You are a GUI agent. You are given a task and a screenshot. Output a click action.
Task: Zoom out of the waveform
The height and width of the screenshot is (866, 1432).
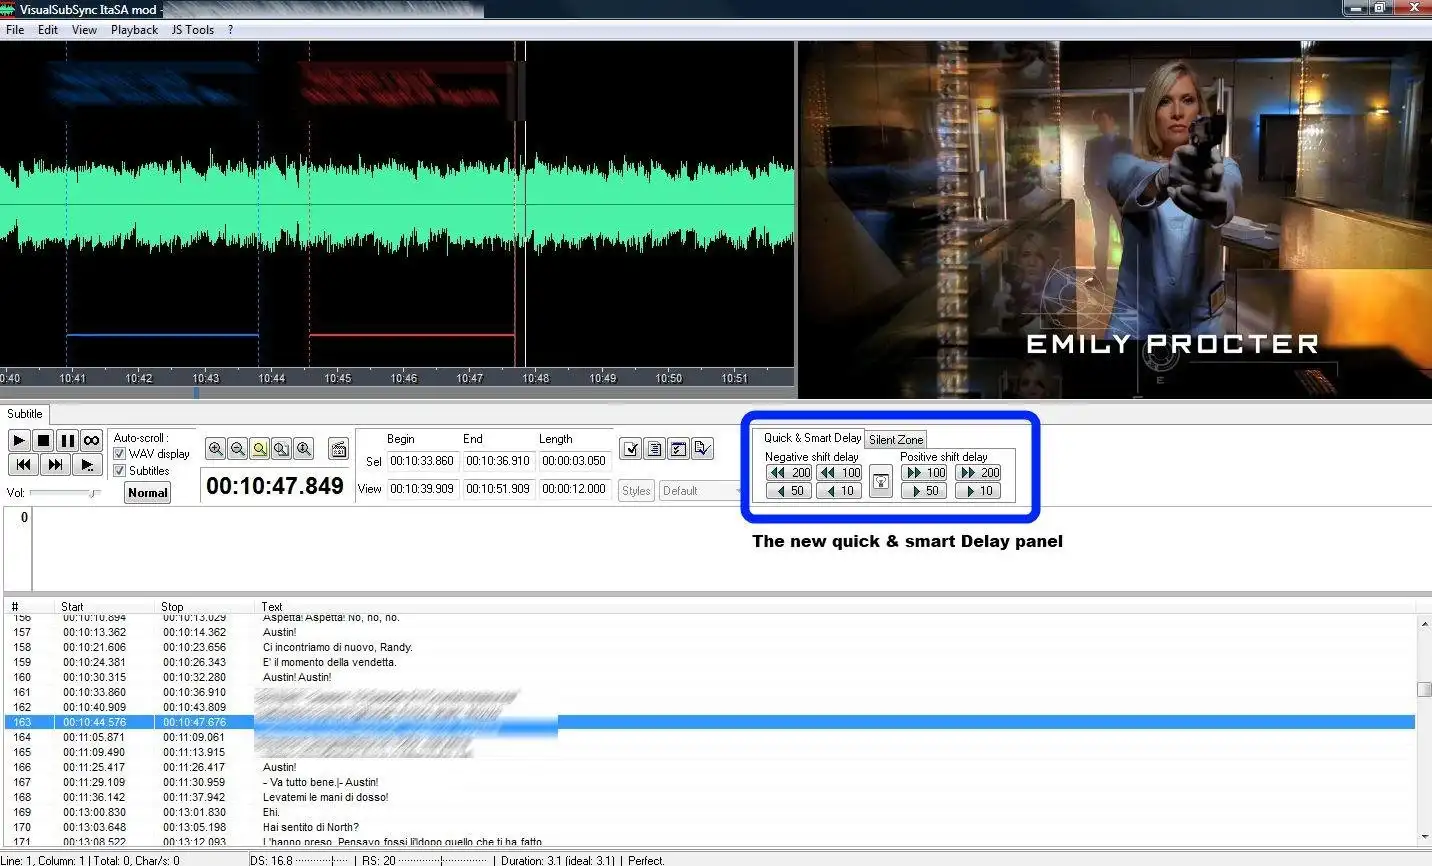[238, 449]
